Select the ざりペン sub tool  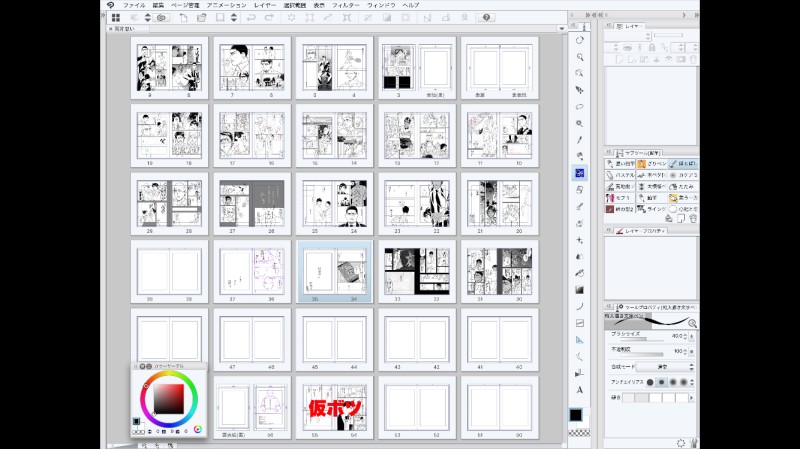(x=652, y=164)
